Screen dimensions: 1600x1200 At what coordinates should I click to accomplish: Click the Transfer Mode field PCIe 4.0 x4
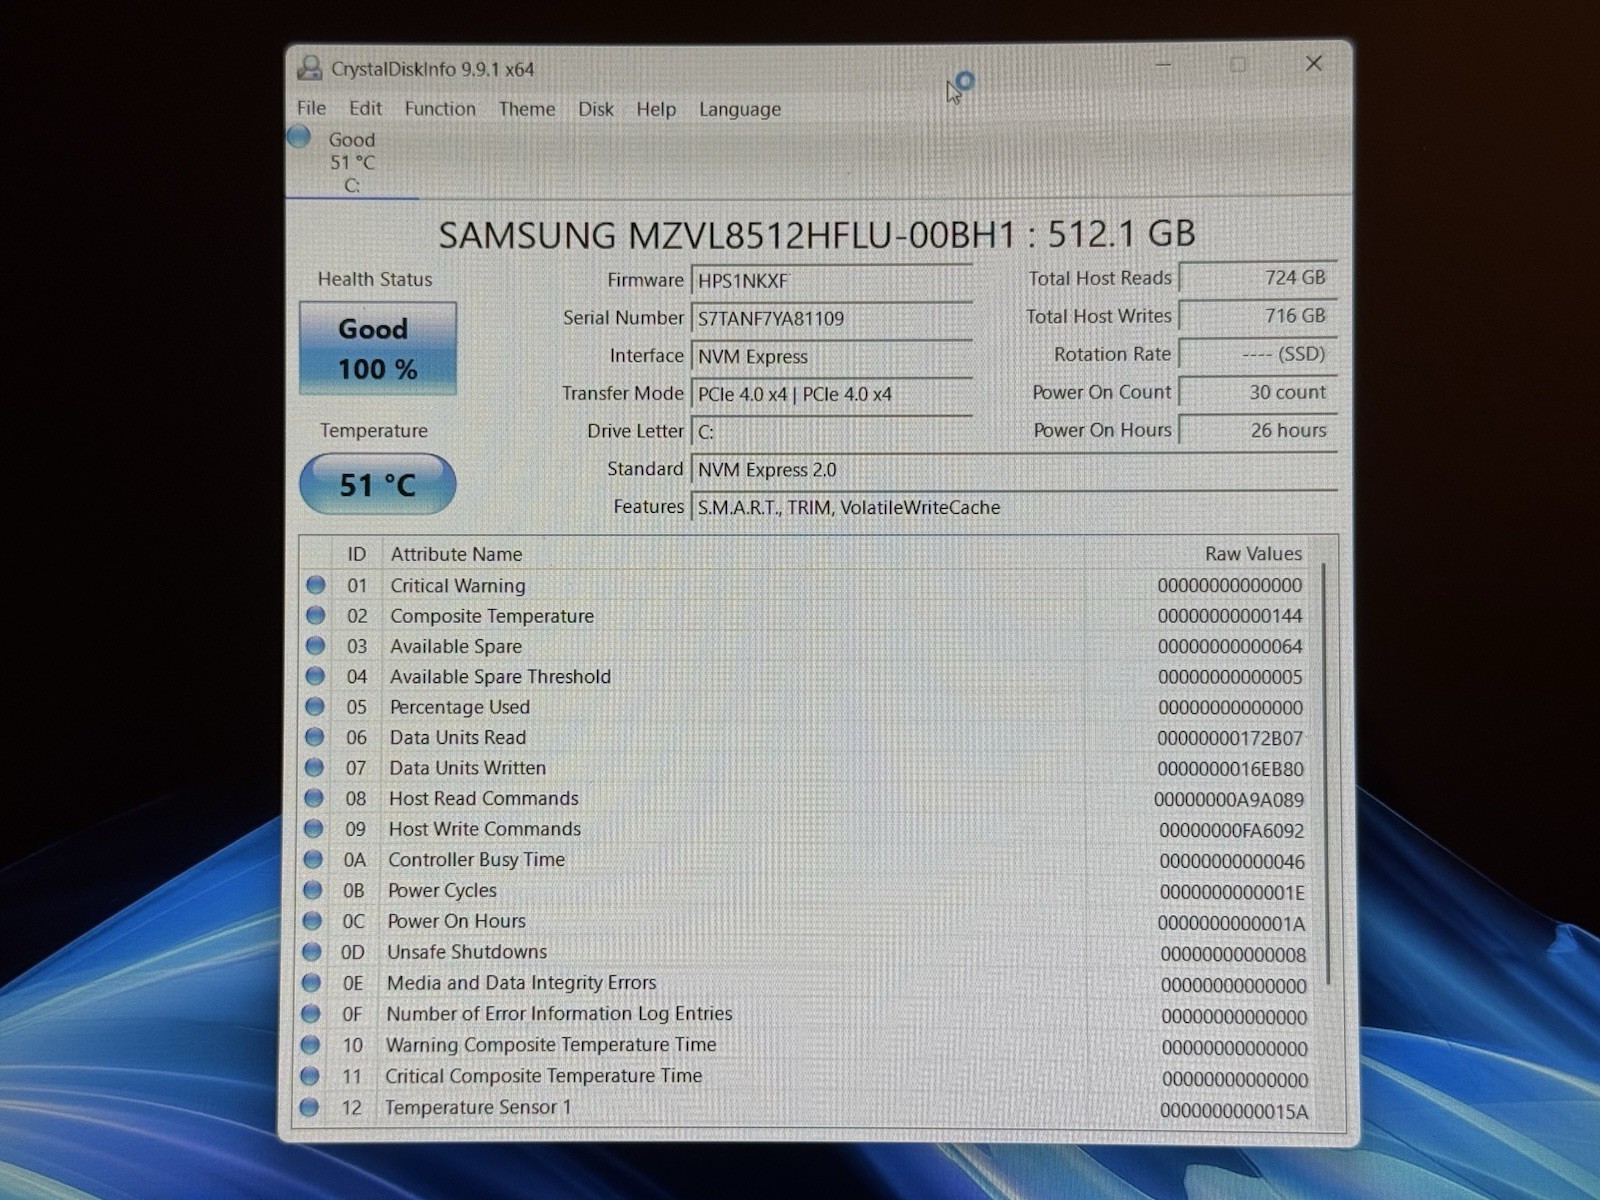831,394
